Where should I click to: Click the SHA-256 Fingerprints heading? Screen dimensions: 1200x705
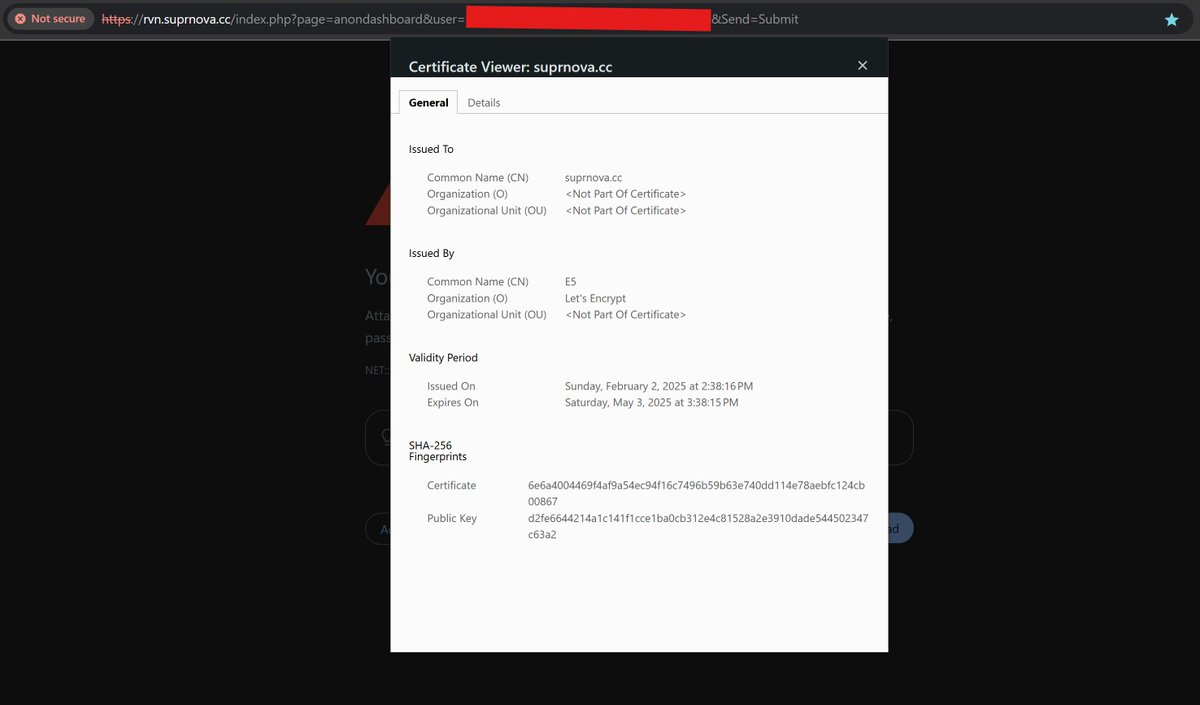(x=438, y=451)
